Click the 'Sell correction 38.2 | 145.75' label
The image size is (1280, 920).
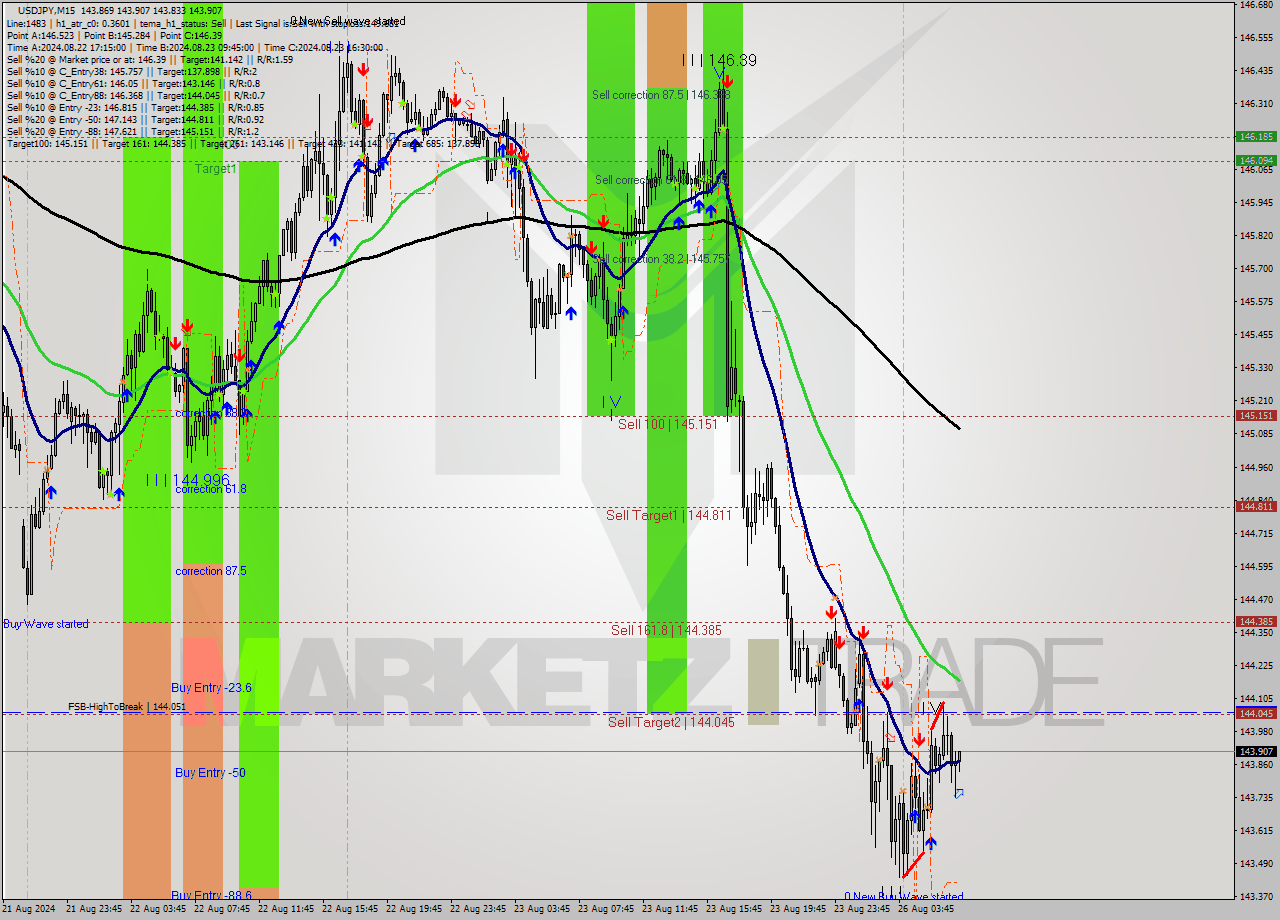click(x=662, y=259)
